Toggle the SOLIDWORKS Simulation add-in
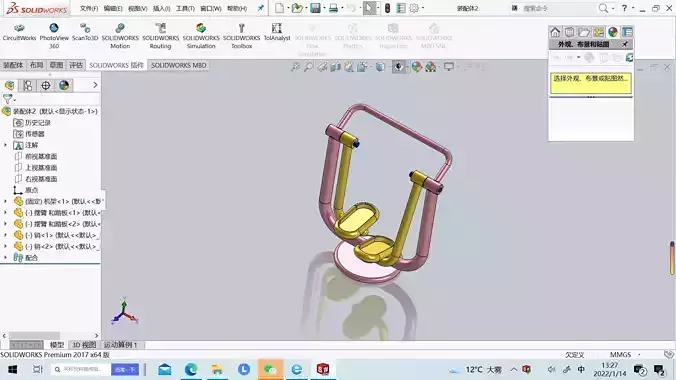Image resolution: width=676 pixels, height=380 pixels. (x=201, y=36)
